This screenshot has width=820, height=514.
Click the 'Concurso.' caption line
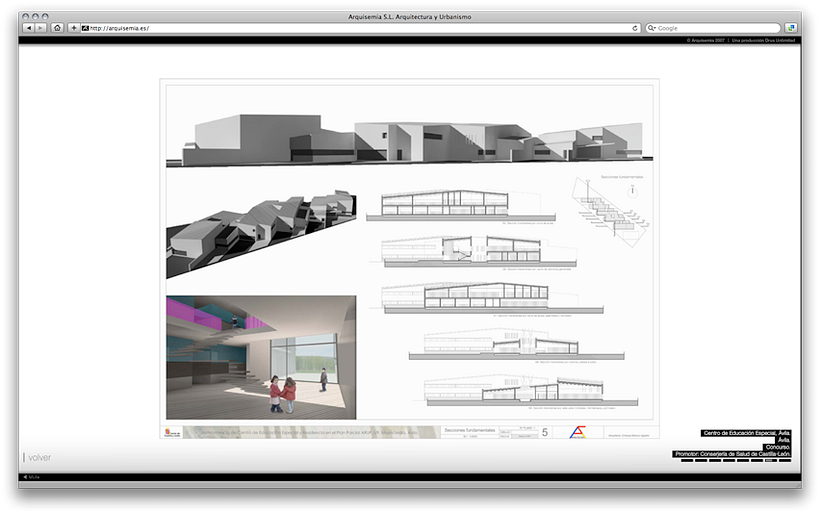click(x=778, y=447)
